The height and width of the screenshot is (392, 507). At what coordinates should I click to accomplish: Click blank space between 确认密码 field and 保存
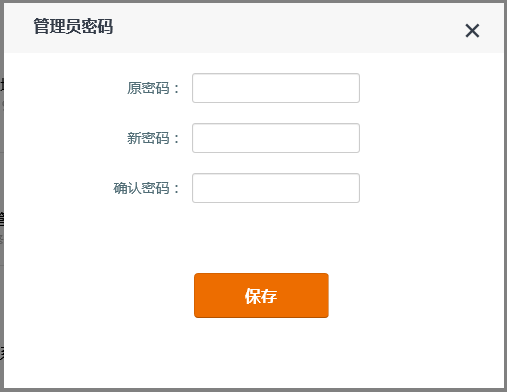point(261,238)
